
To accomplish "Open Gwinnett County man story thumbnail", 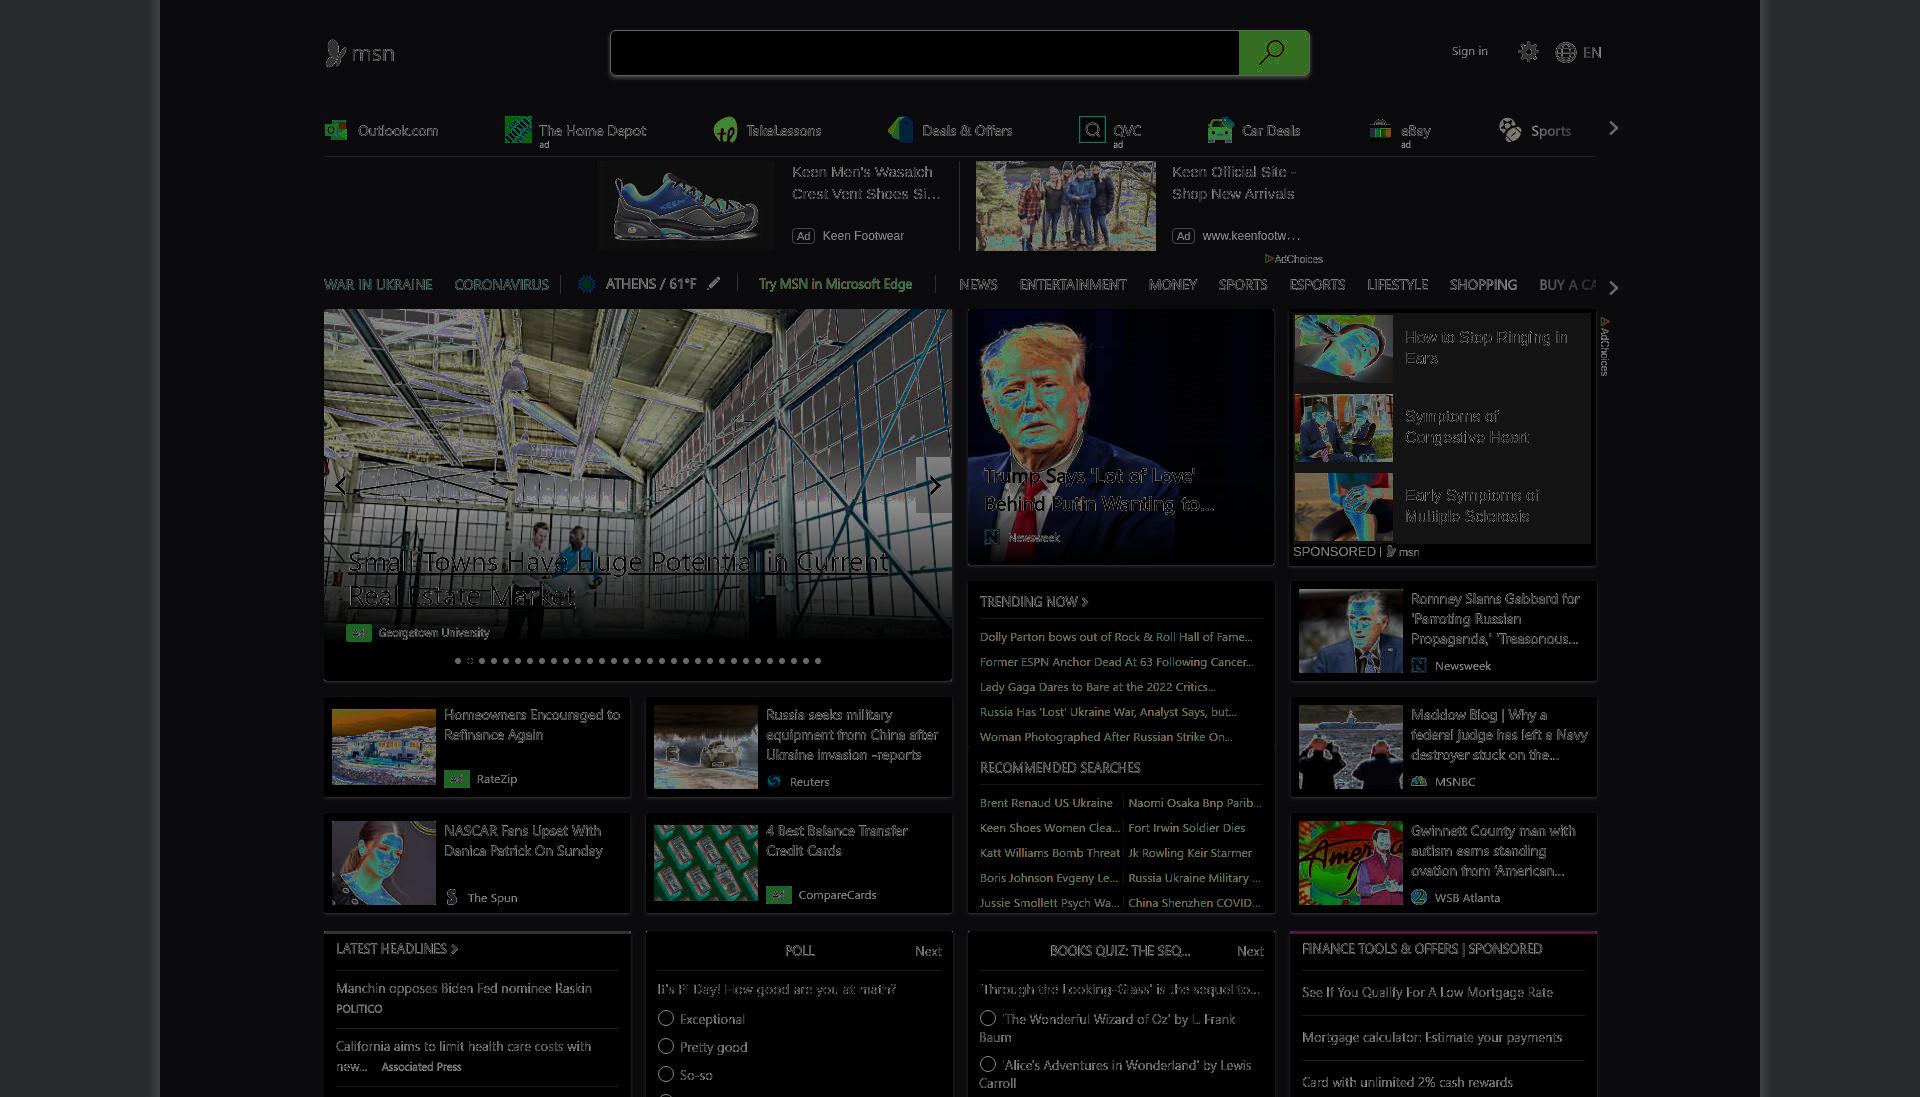I will pyautogui.click(x=1350, y=863).
